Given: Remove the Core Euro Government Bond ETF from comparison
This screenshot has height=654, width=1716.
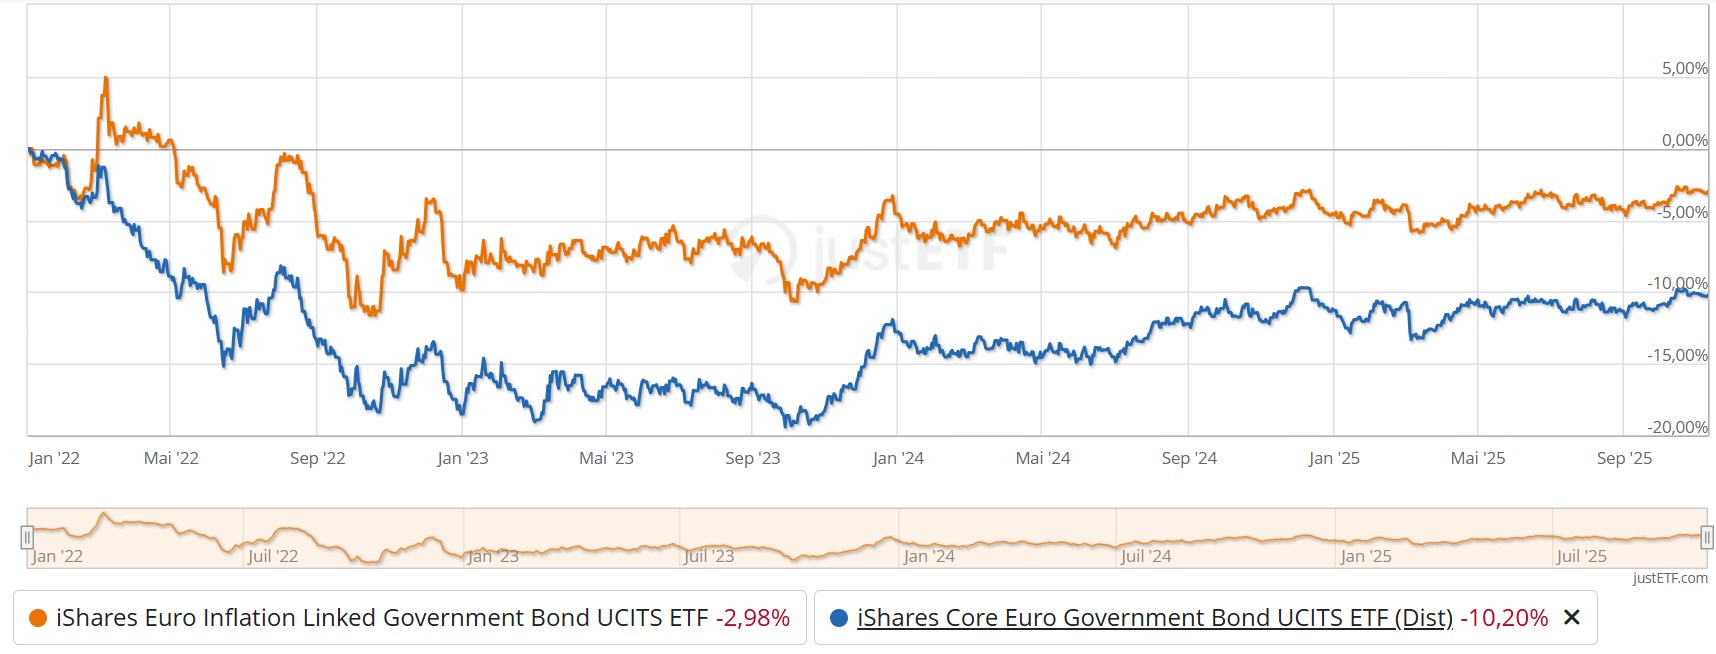Looking at the screenshot, I should [x=1572, y=618].
